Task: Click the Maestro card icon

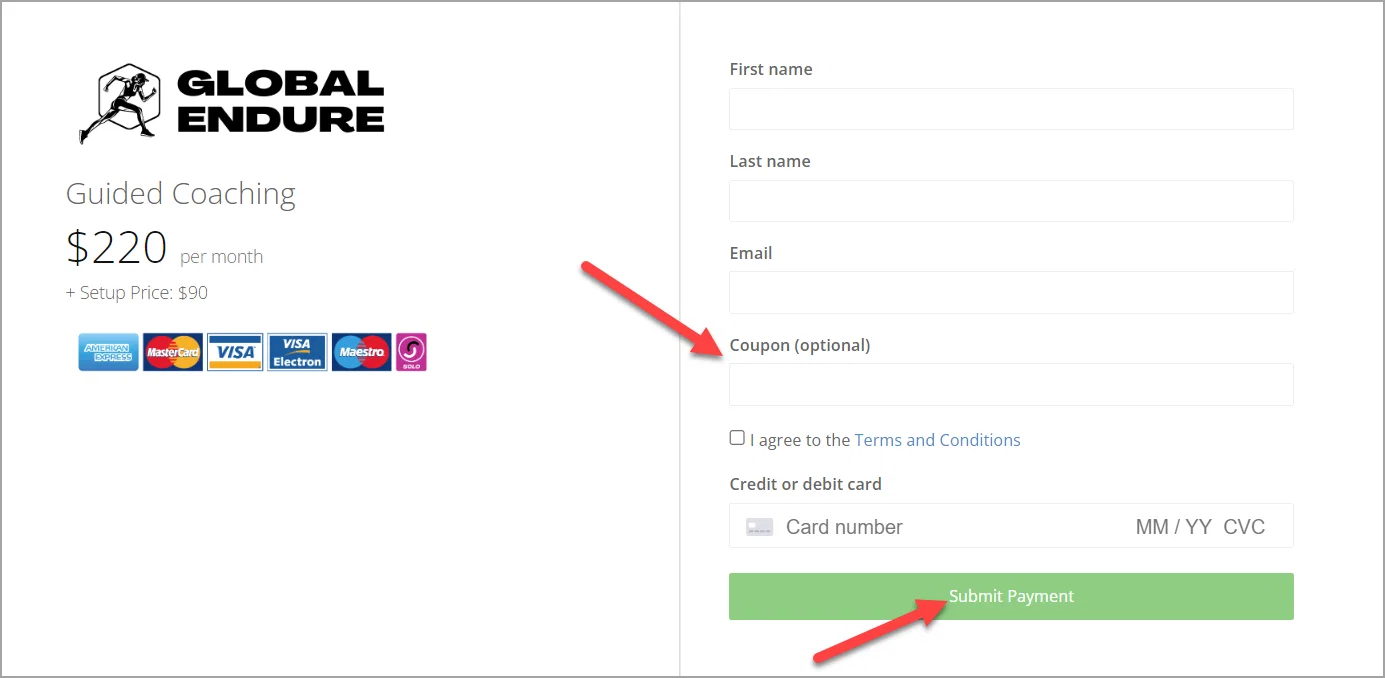Action: coord(362,352)
